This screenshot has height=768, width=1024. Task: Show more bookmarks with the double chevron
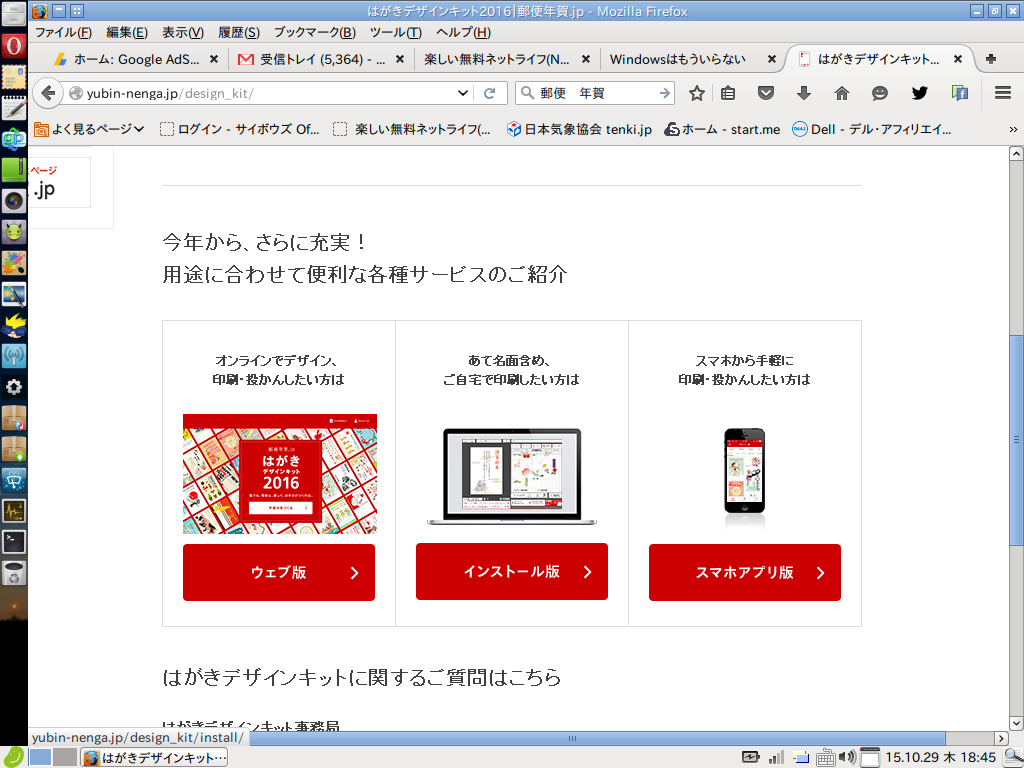point(1013,129)
